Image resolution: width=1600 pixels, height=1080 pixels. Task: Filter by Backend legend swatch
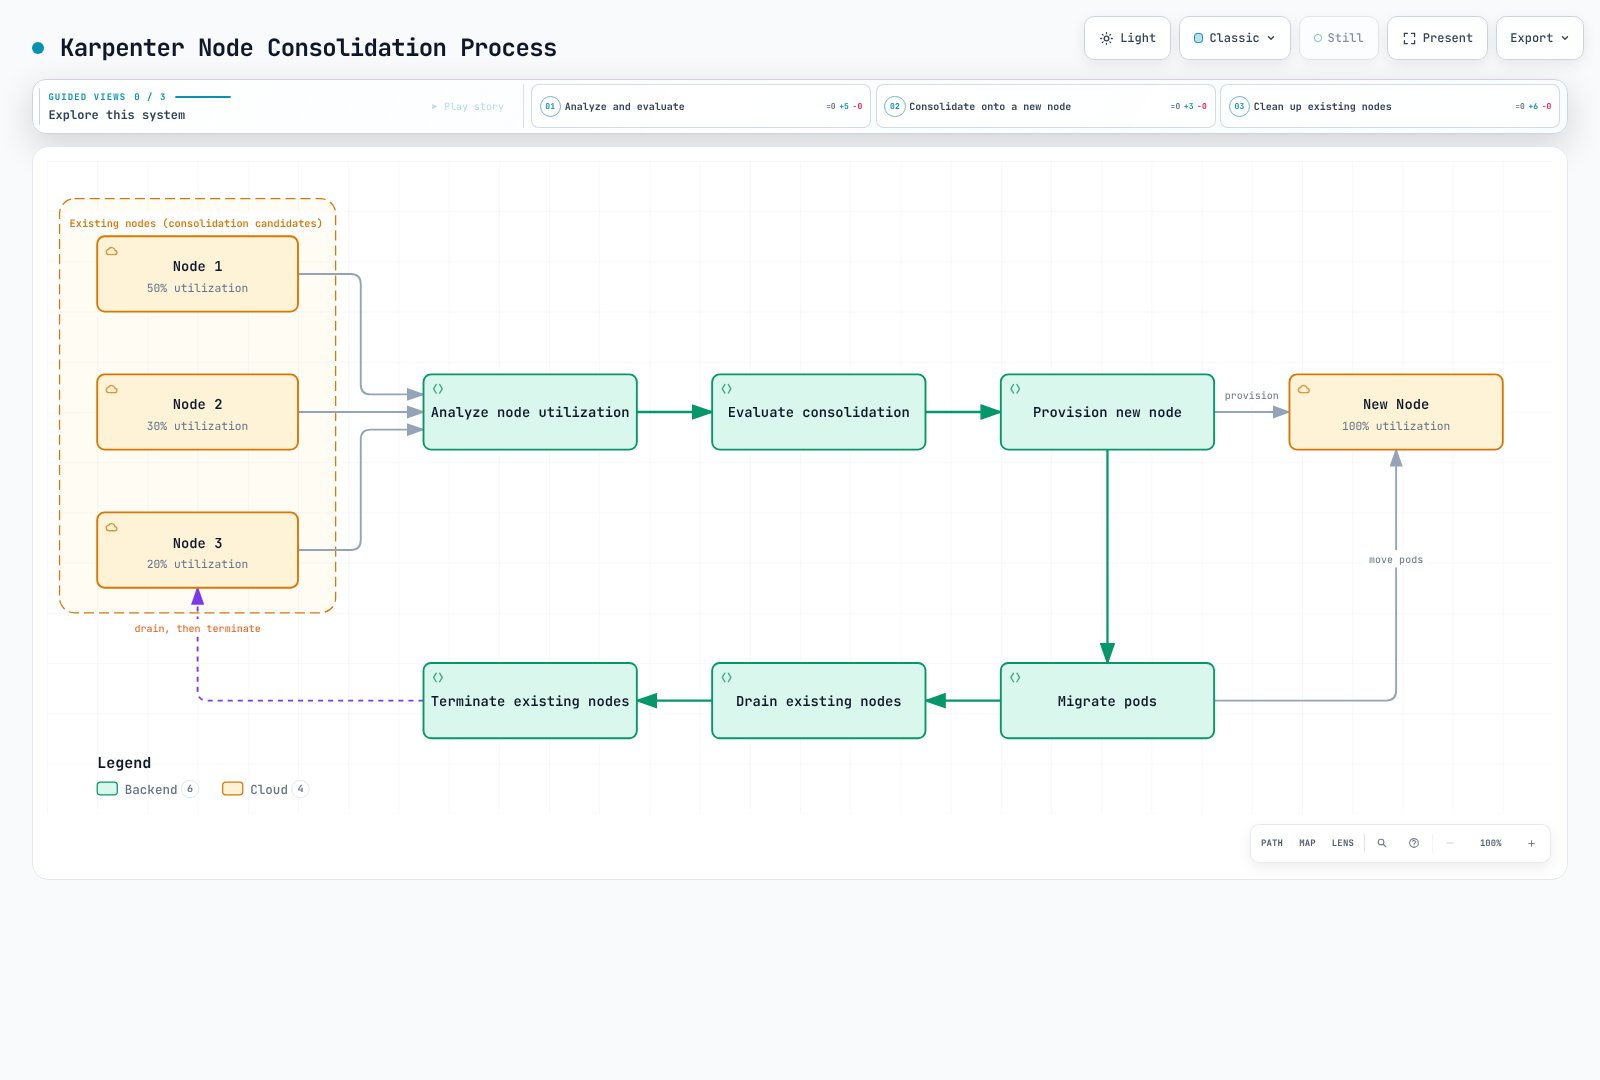tap(107, 789)
